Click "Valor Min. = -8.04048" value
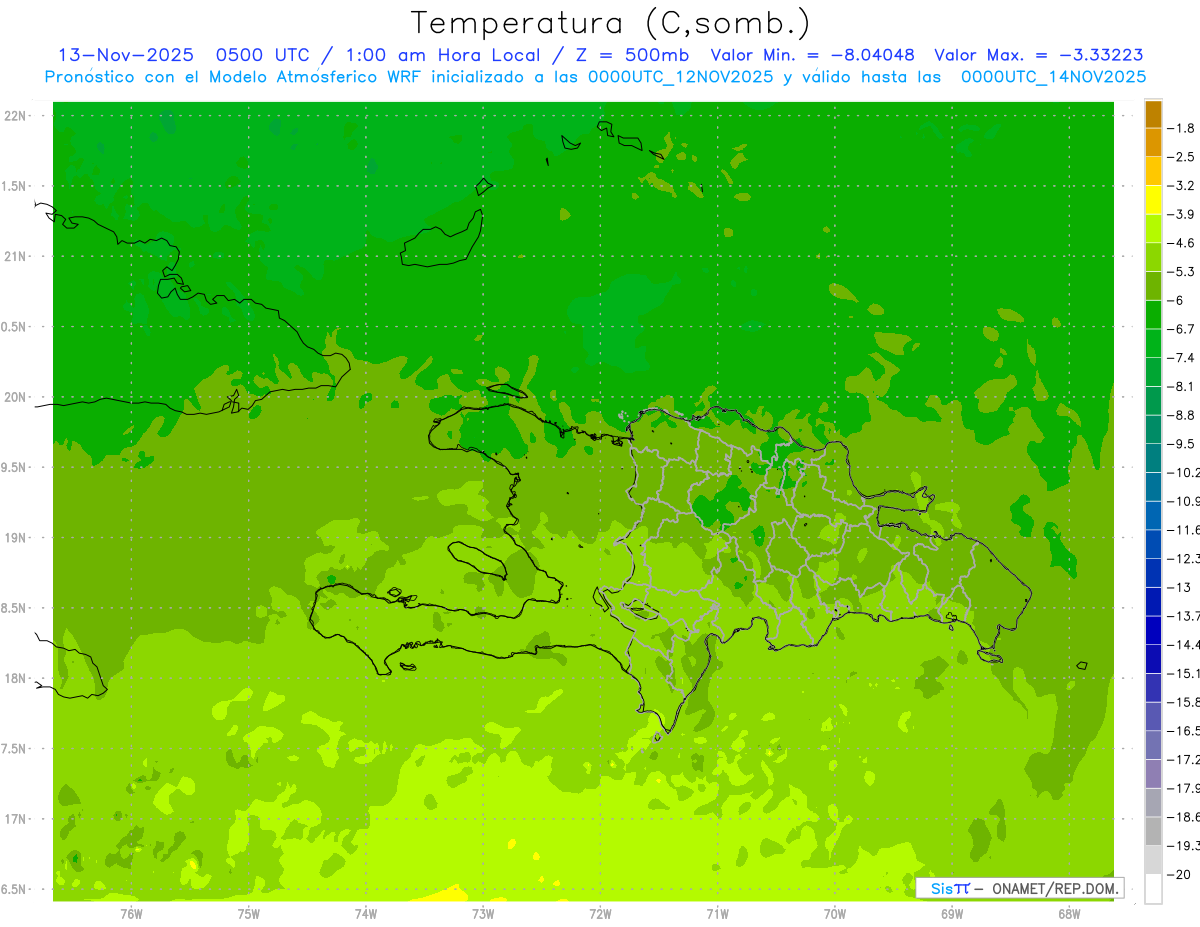 tap(812, 55)
